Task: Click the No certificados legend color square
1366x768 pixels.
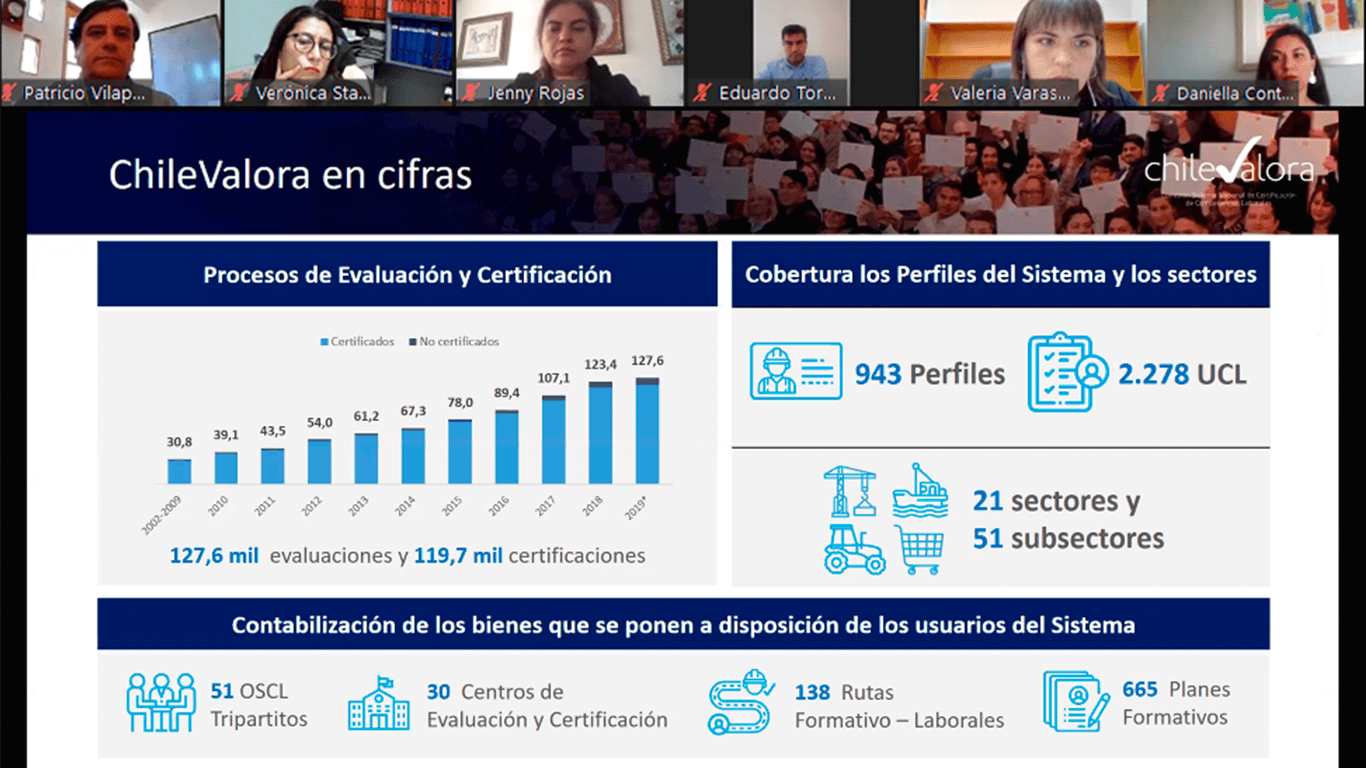Action: click(413, 342)
